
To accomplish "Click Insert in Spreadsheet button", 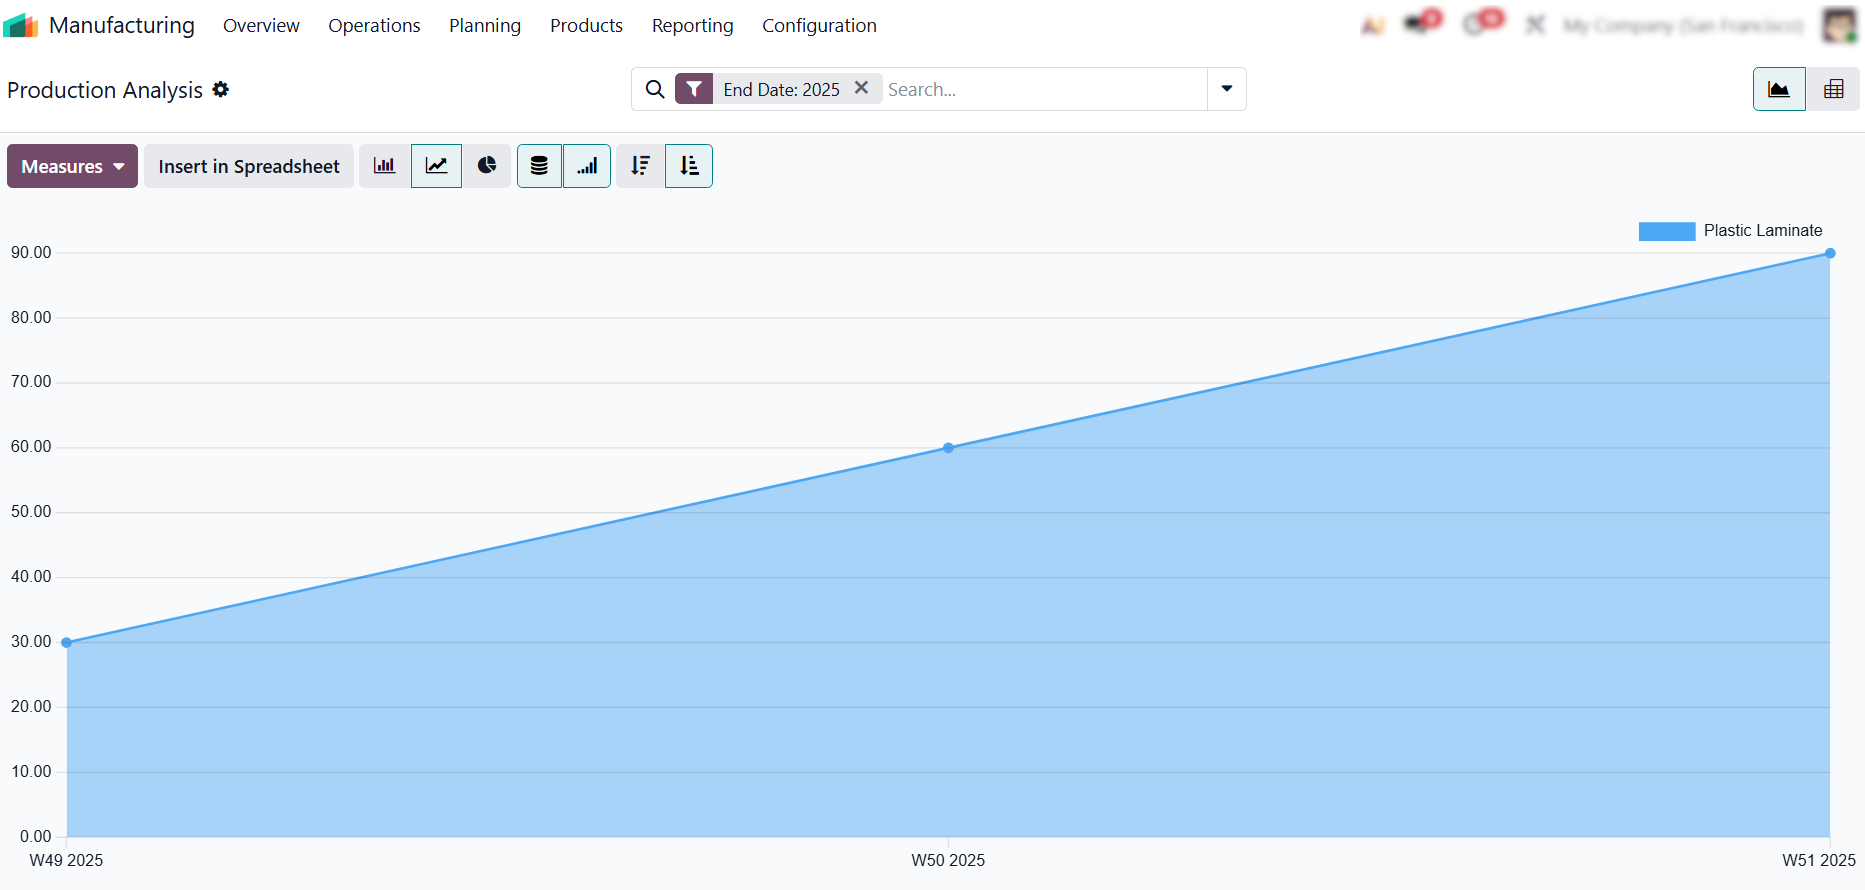I will tap(249, 166).
